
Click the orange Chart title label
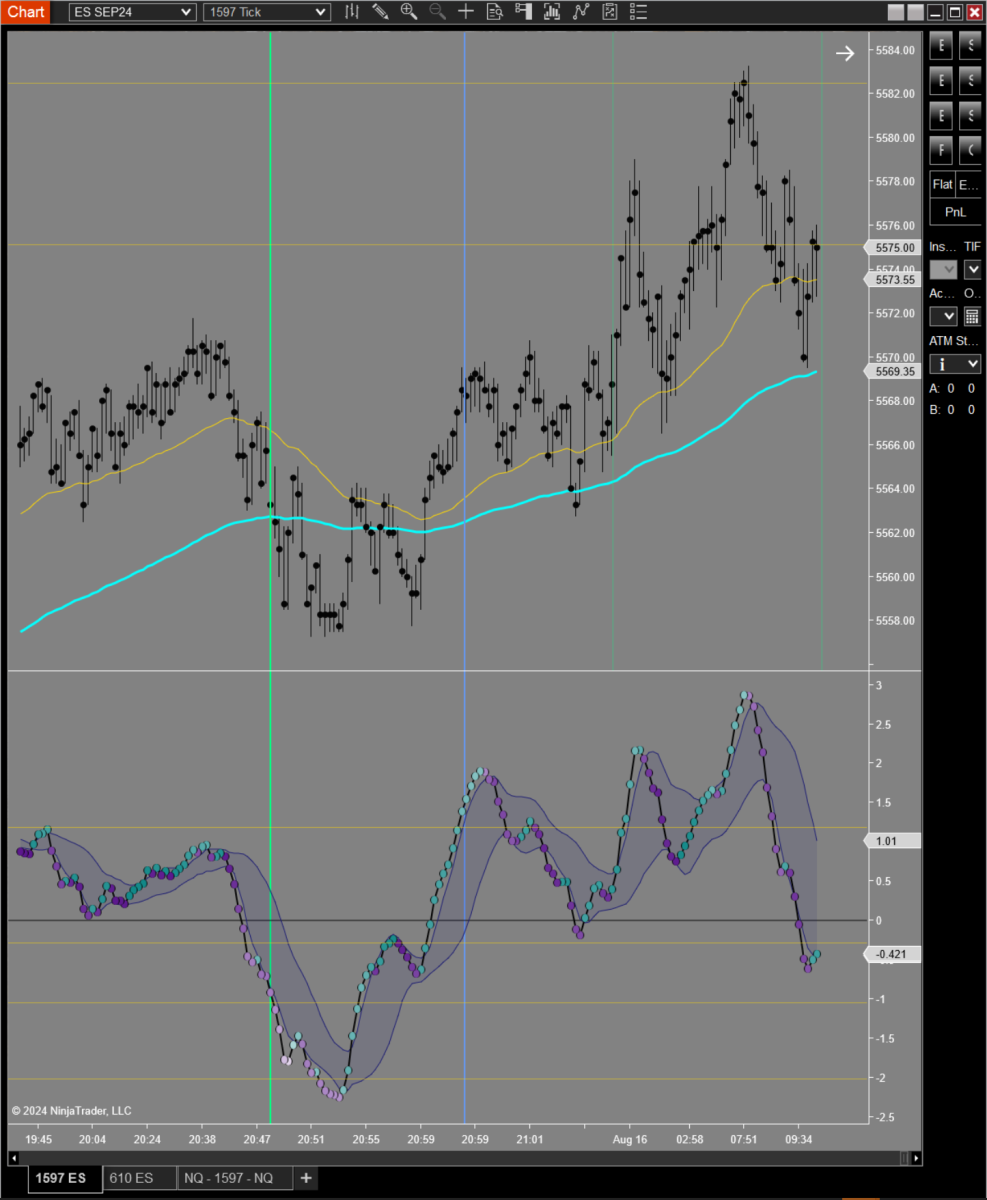tap(26, 12)
